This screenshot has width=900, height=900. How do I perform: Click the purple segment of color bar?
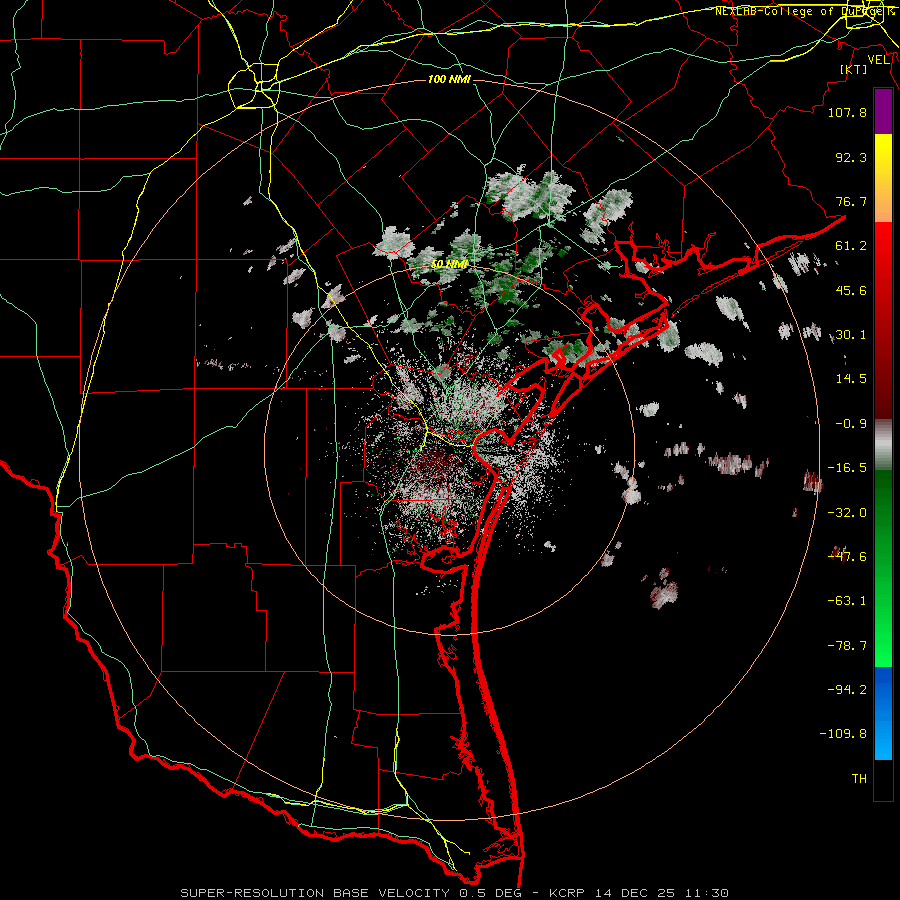[883, 112]
